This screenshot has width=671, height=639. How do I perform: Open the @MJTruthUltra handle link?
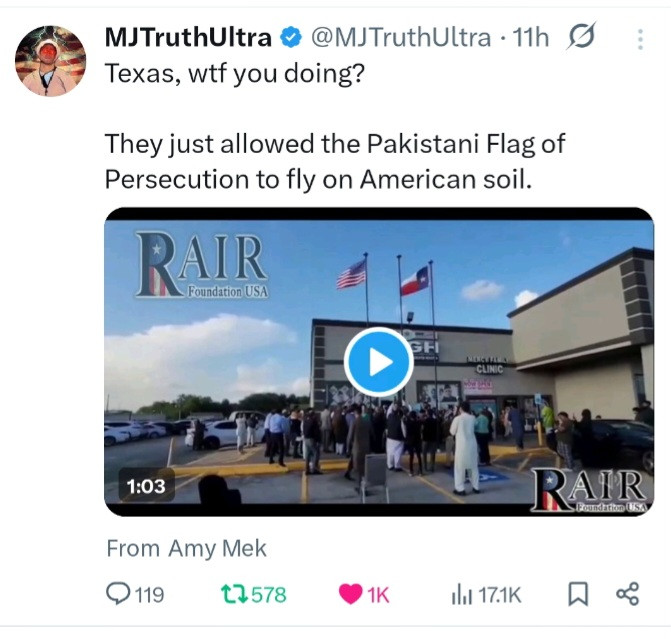401,37
